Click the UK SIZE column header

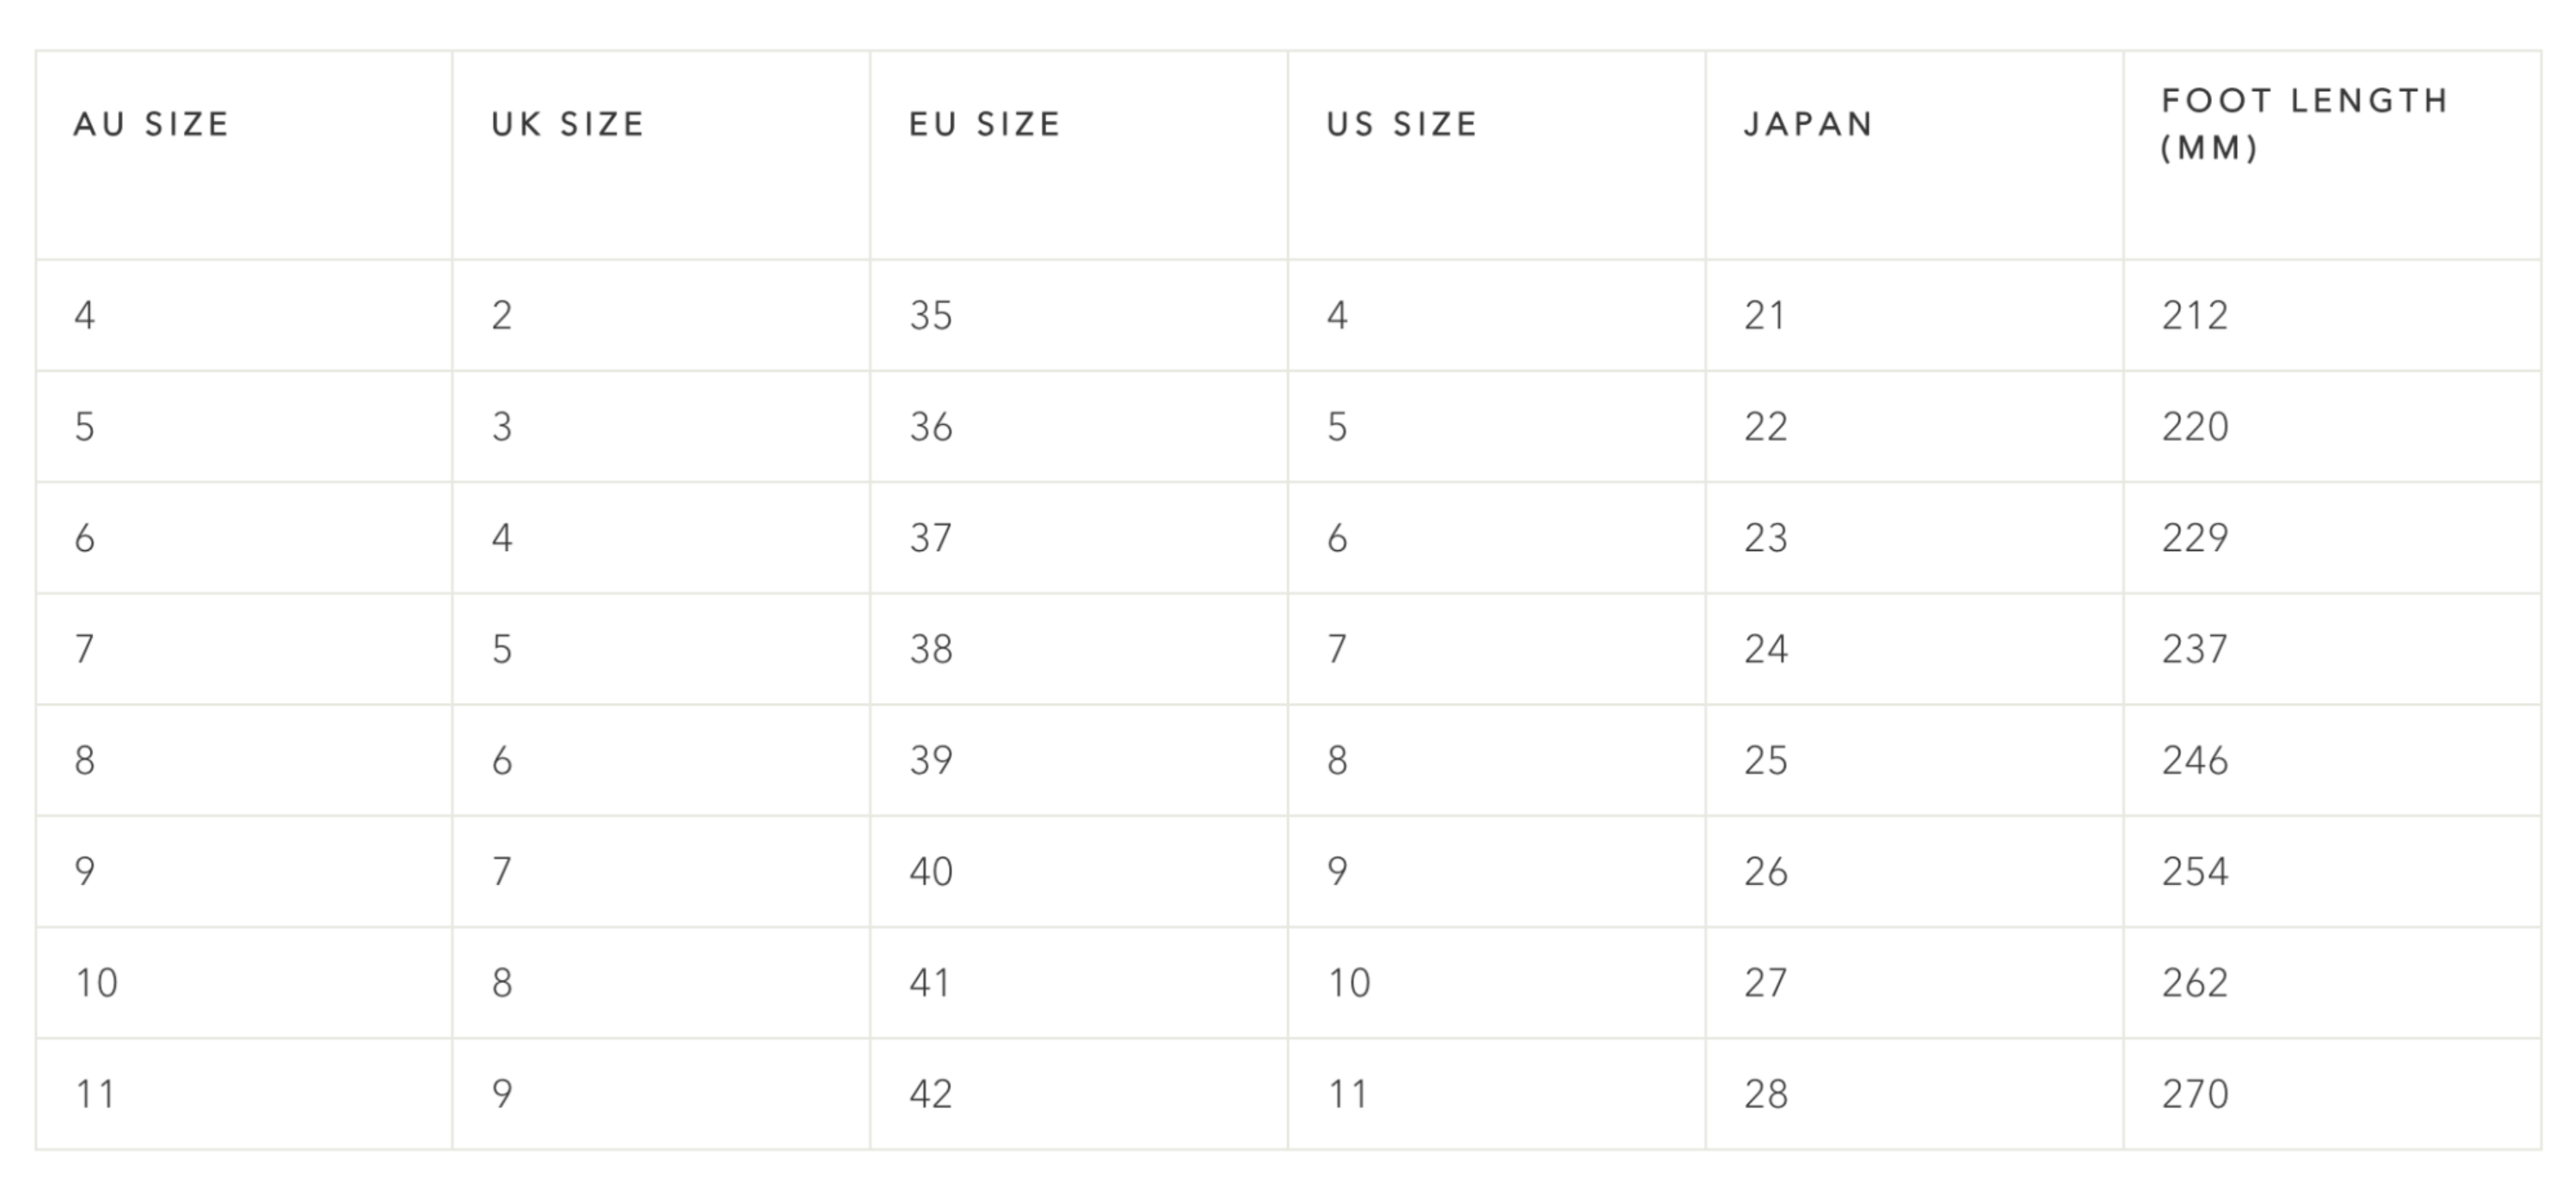pos(568,124)
